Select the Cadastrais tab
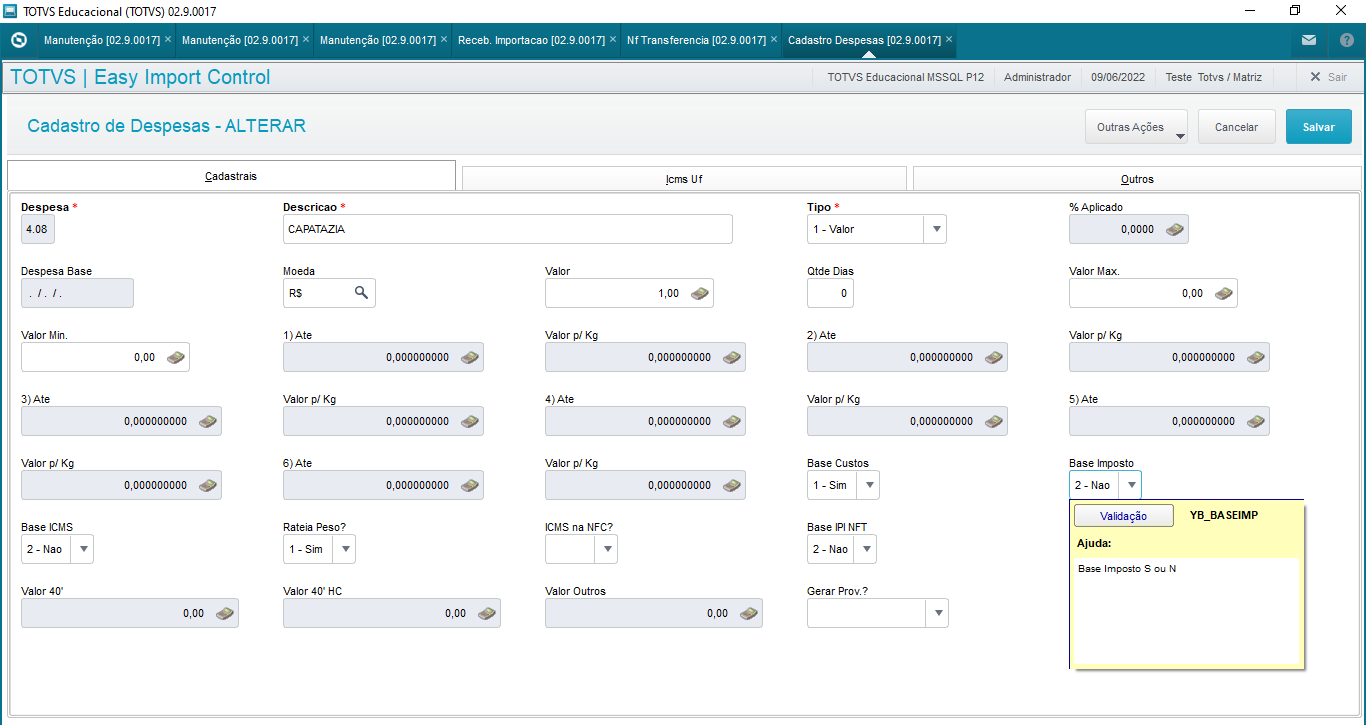Image resolution: width=1366 pixels, height=725 pixels. pos(231,175)
